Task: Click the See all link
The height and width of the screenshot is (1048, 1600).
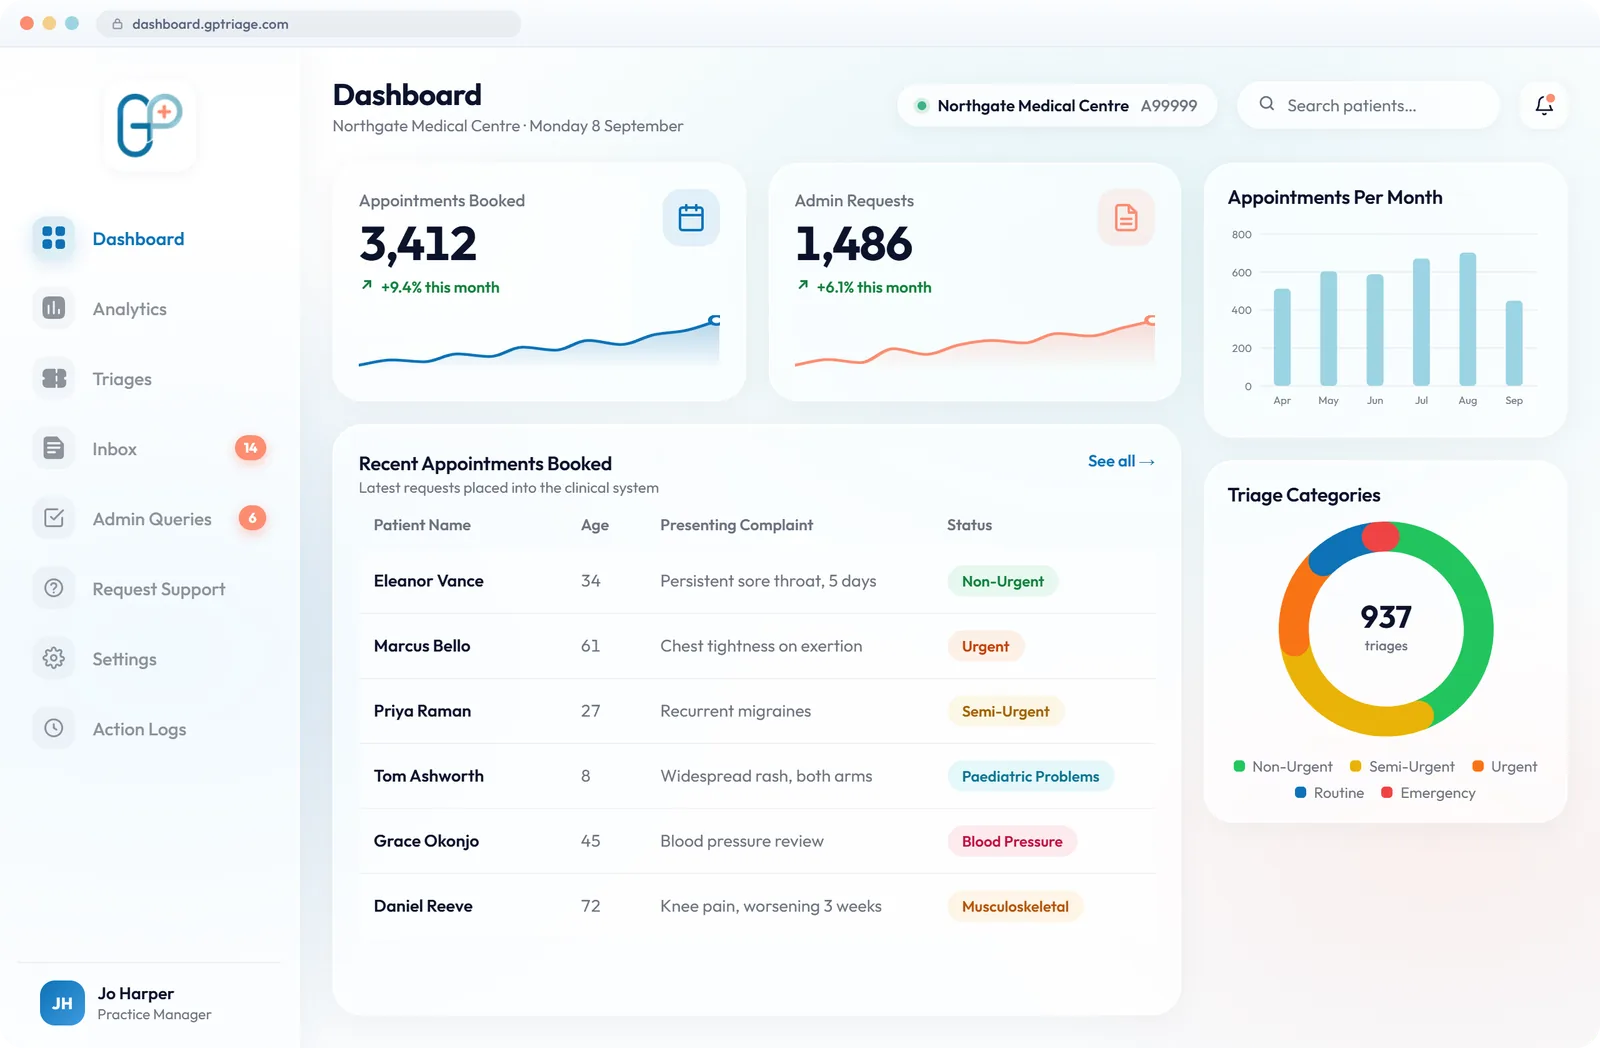Action: (x=1121, y=461)
